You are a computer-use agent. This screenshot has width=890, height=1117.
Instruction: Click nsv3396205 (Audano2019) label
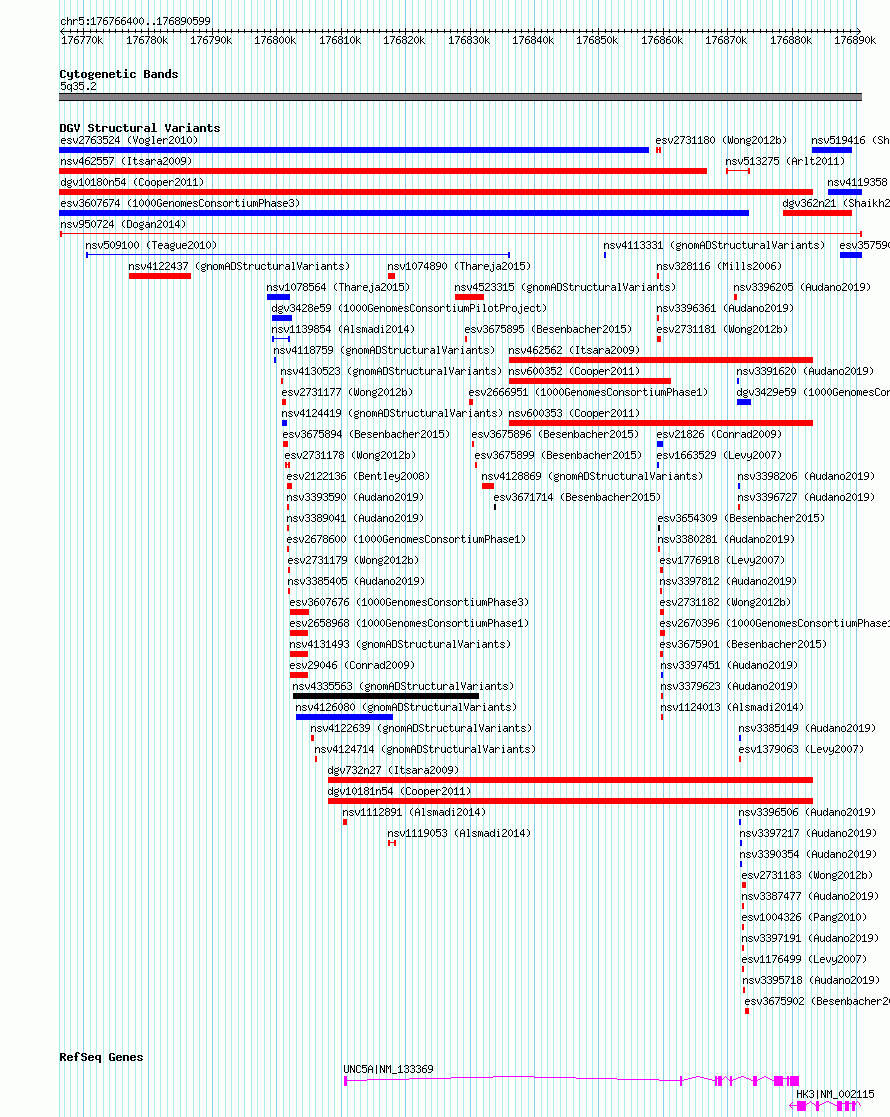click(802, 287)
